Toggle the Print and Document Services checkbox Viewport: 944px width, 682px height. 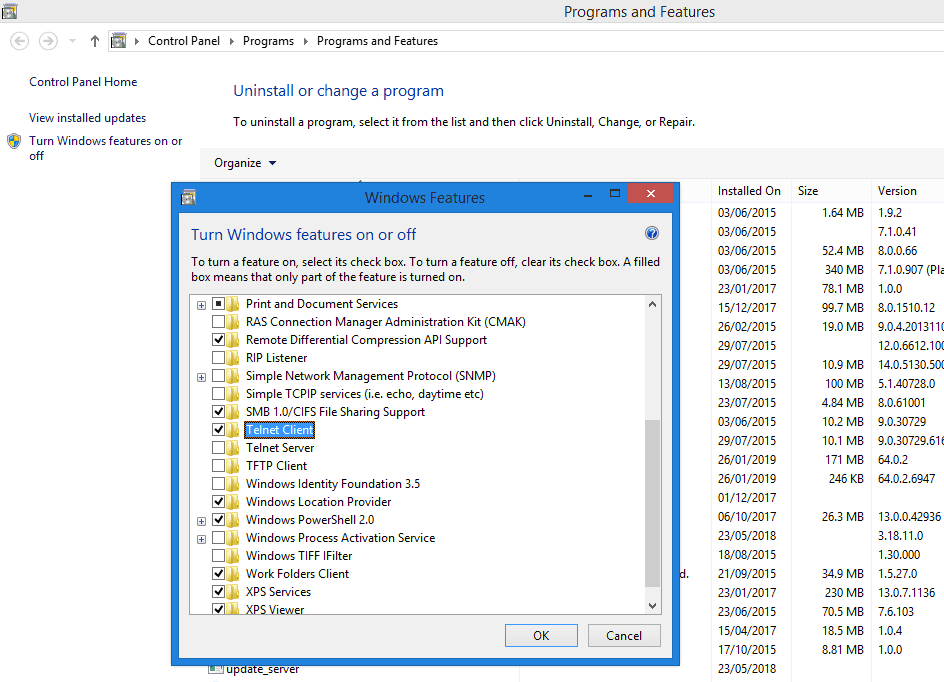219,304
